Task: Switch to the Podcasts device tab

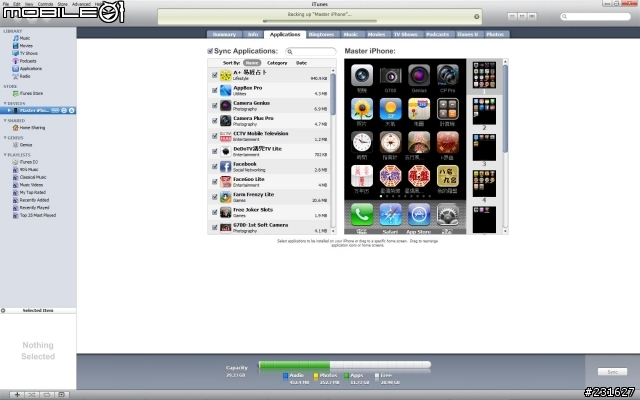Action: coord(438,35)
